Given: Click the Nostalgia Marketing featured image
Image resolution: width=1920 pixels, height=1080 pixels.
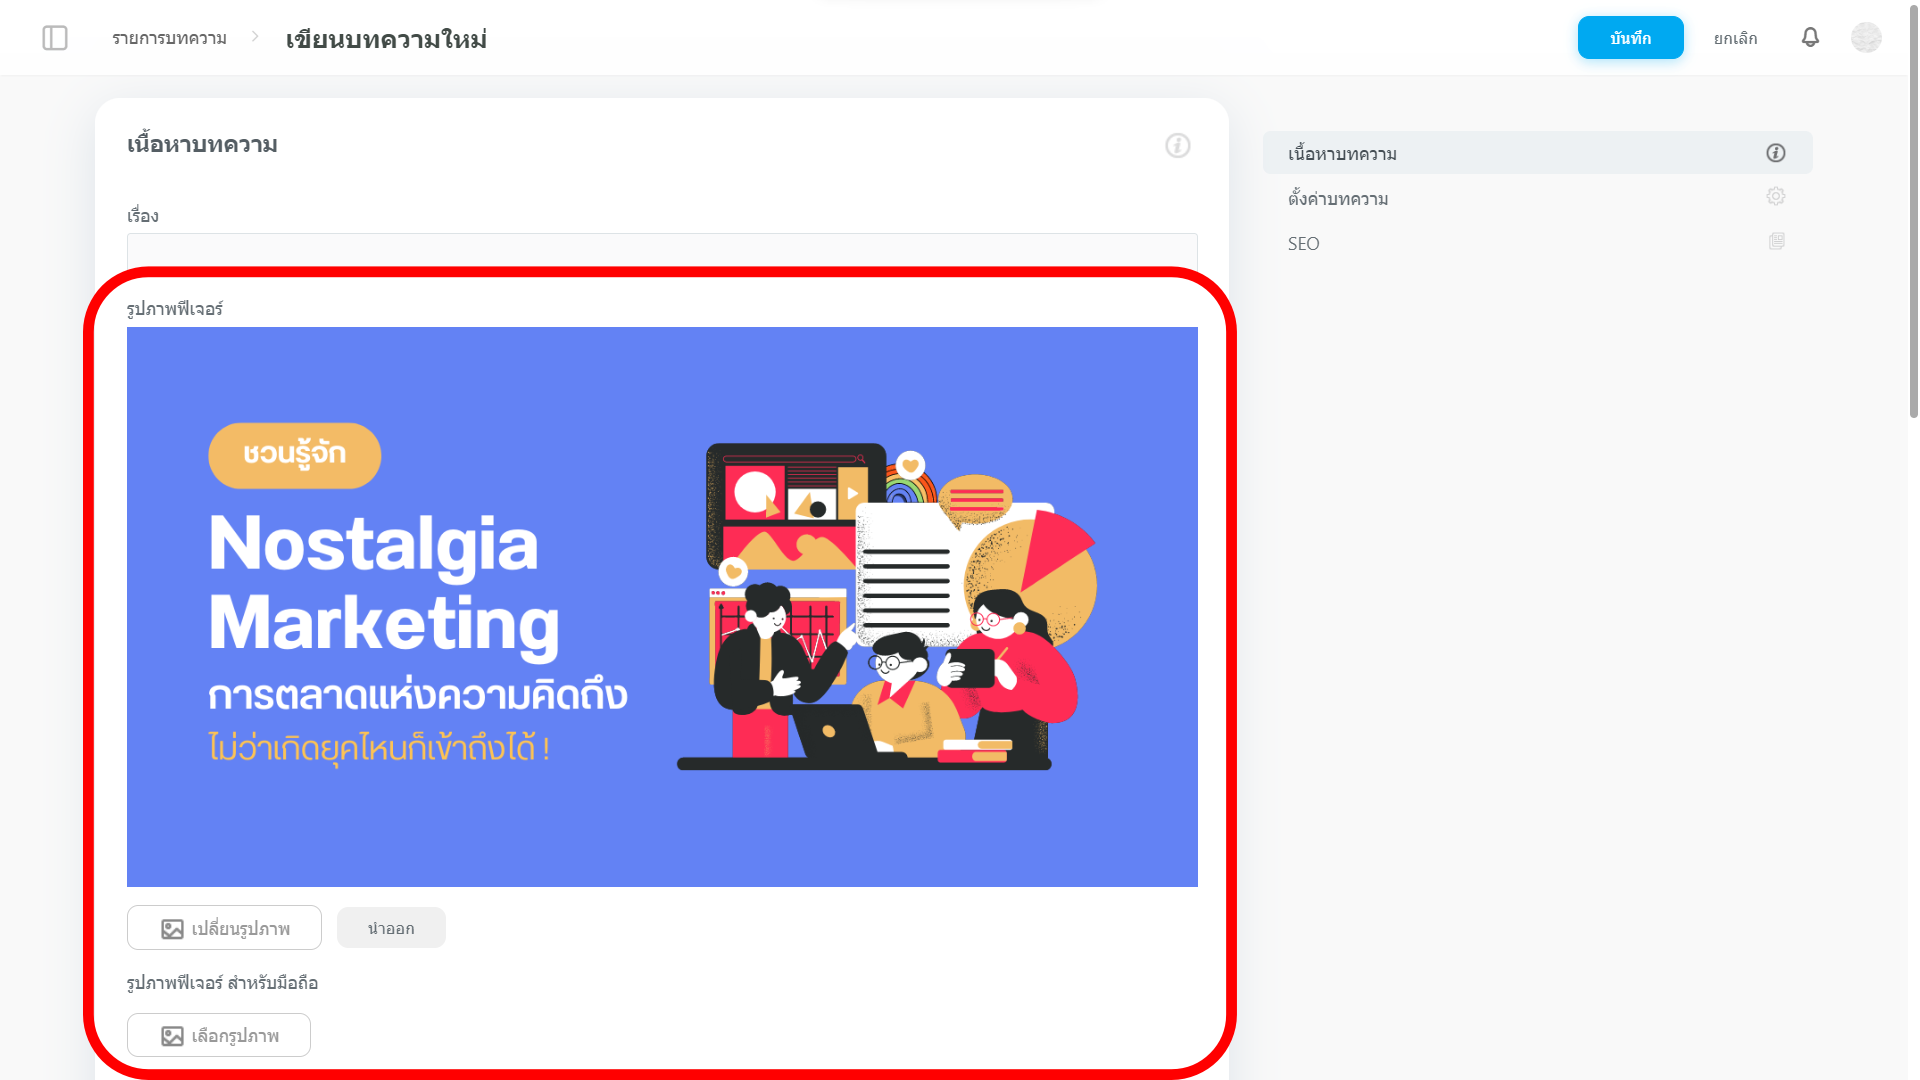Looking at the screenshot, I should (661, 606).
